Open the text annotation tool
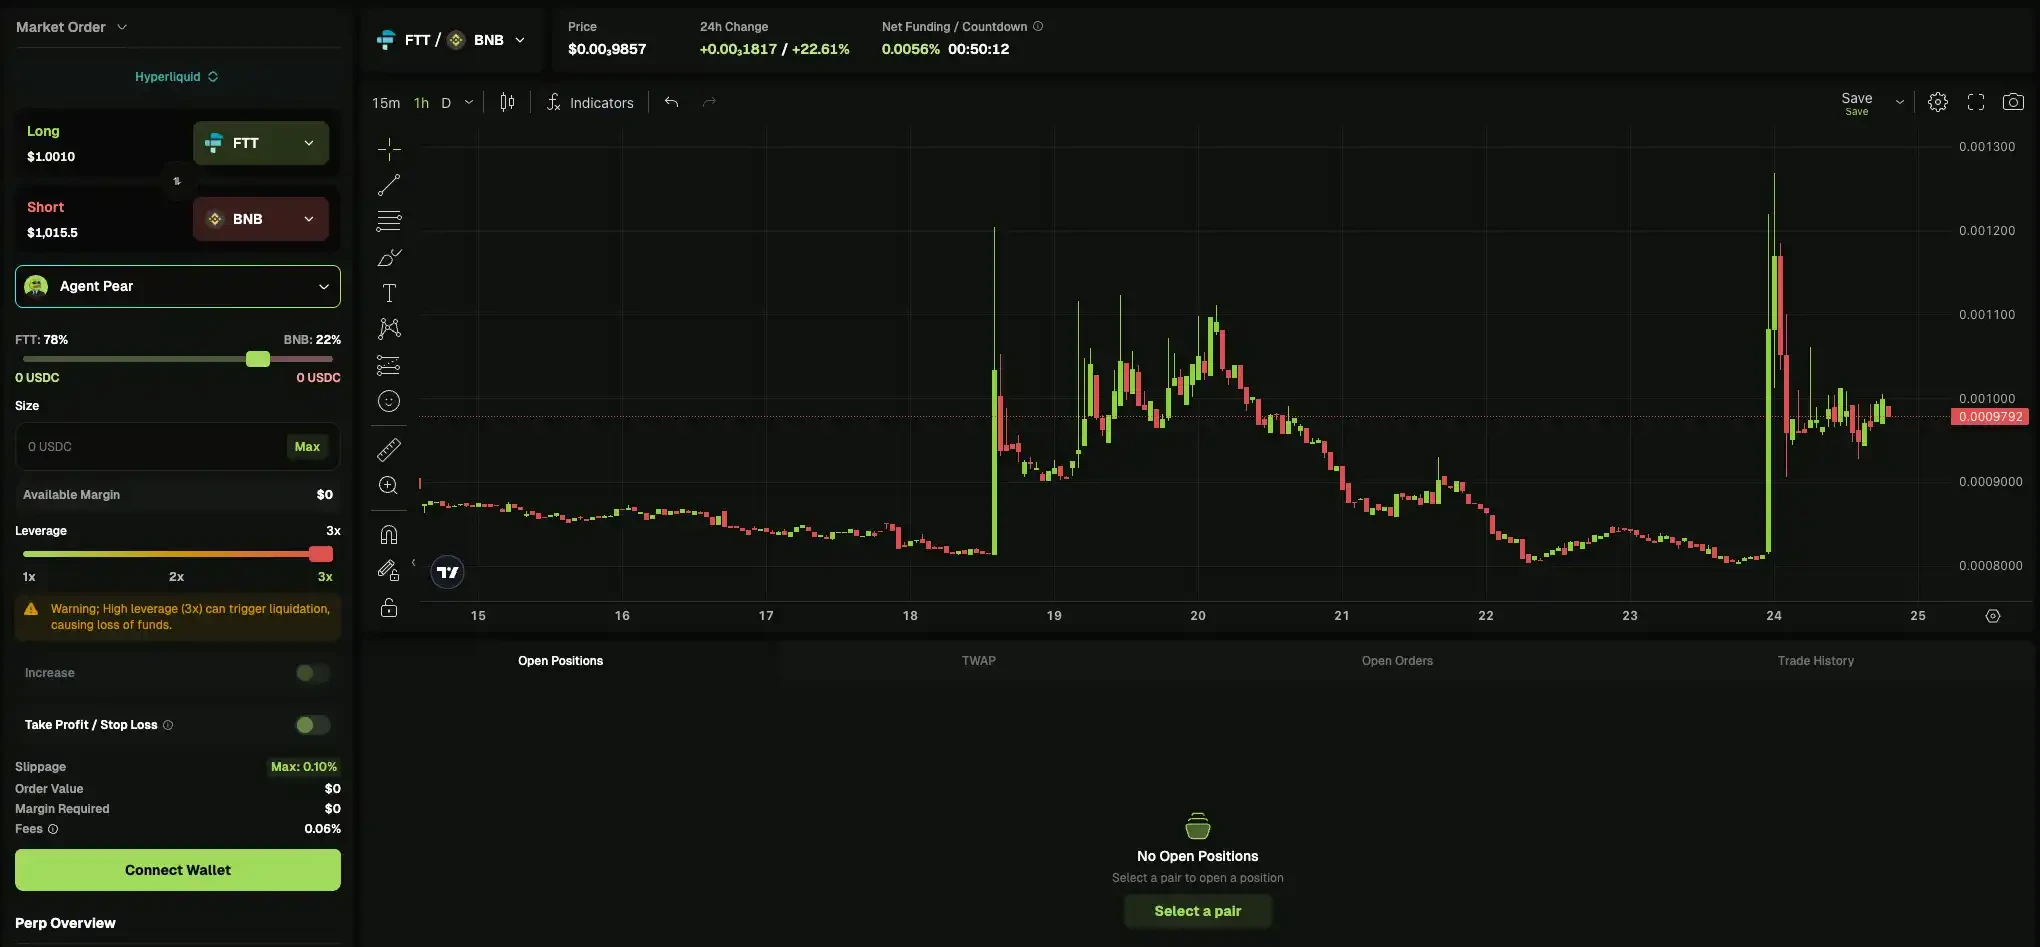 tap(389, 293)
